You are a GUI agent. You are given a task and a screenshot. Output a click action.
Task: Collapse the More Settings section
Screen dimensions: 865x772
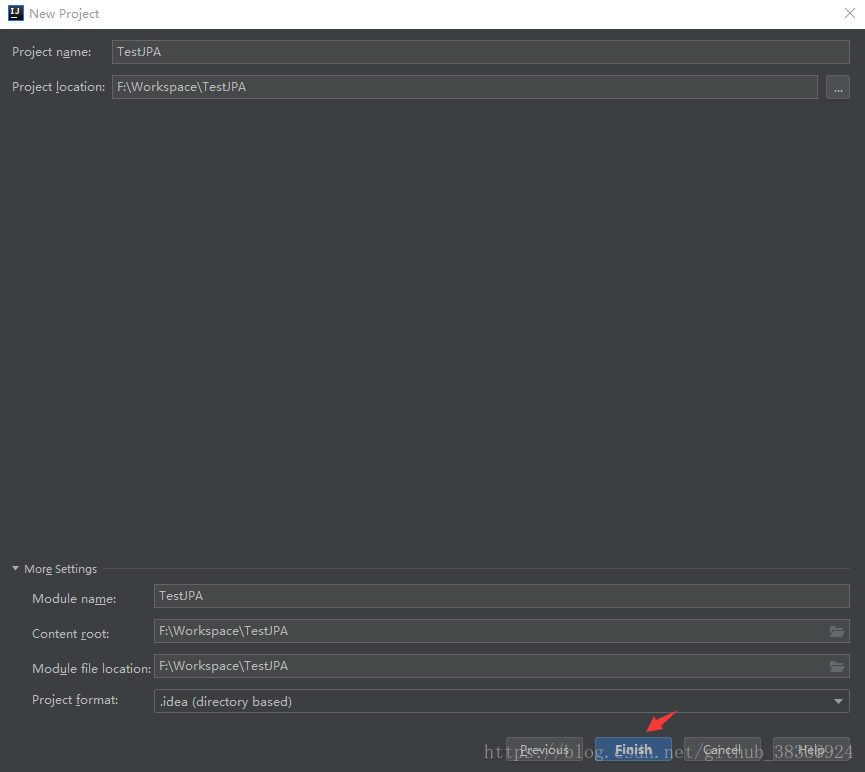[15, 568]
